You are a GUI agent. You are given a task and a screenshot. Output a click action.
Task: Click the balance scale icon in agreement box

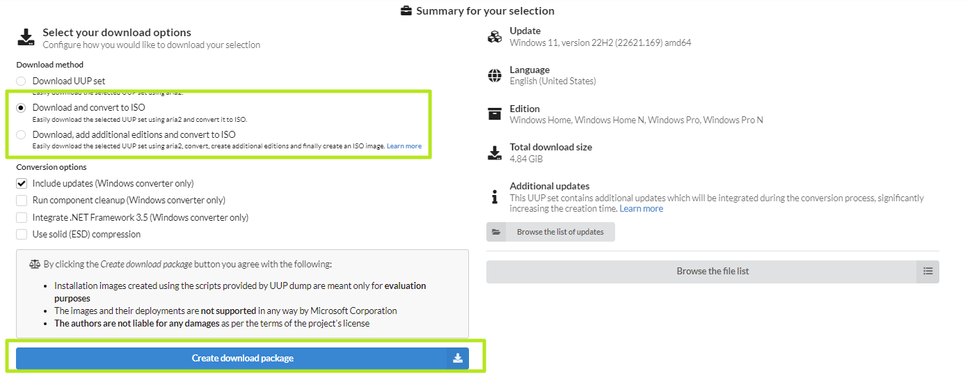coord(35,264)
